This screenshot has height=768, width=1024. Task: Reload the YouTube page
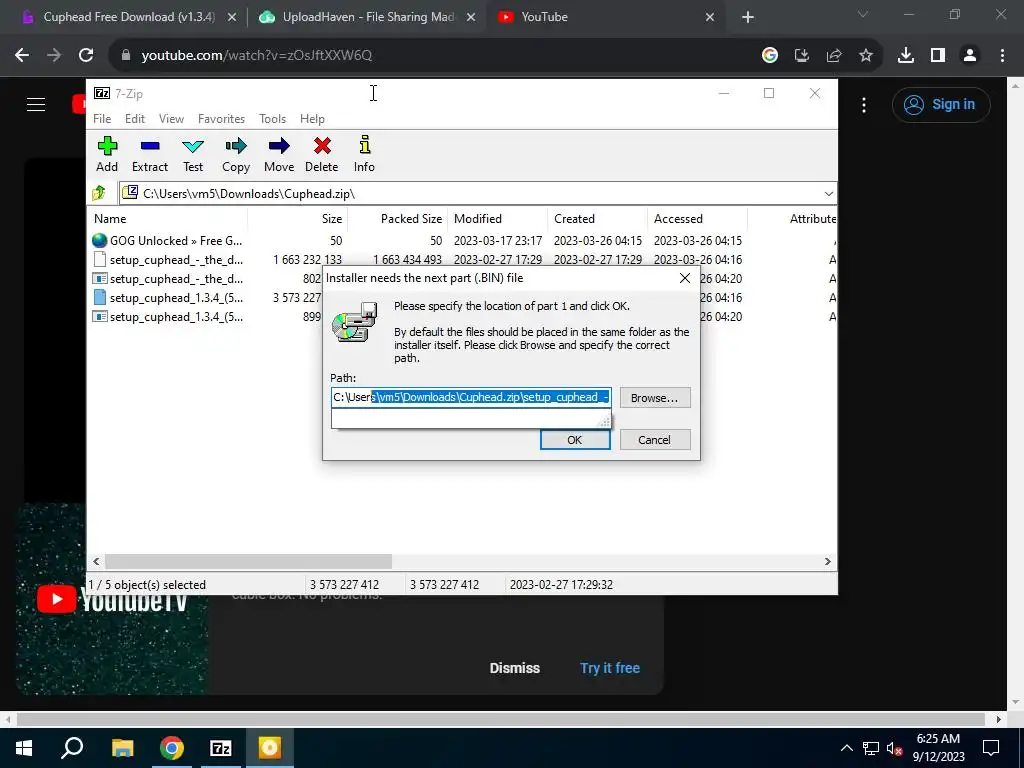pos(86,56)
